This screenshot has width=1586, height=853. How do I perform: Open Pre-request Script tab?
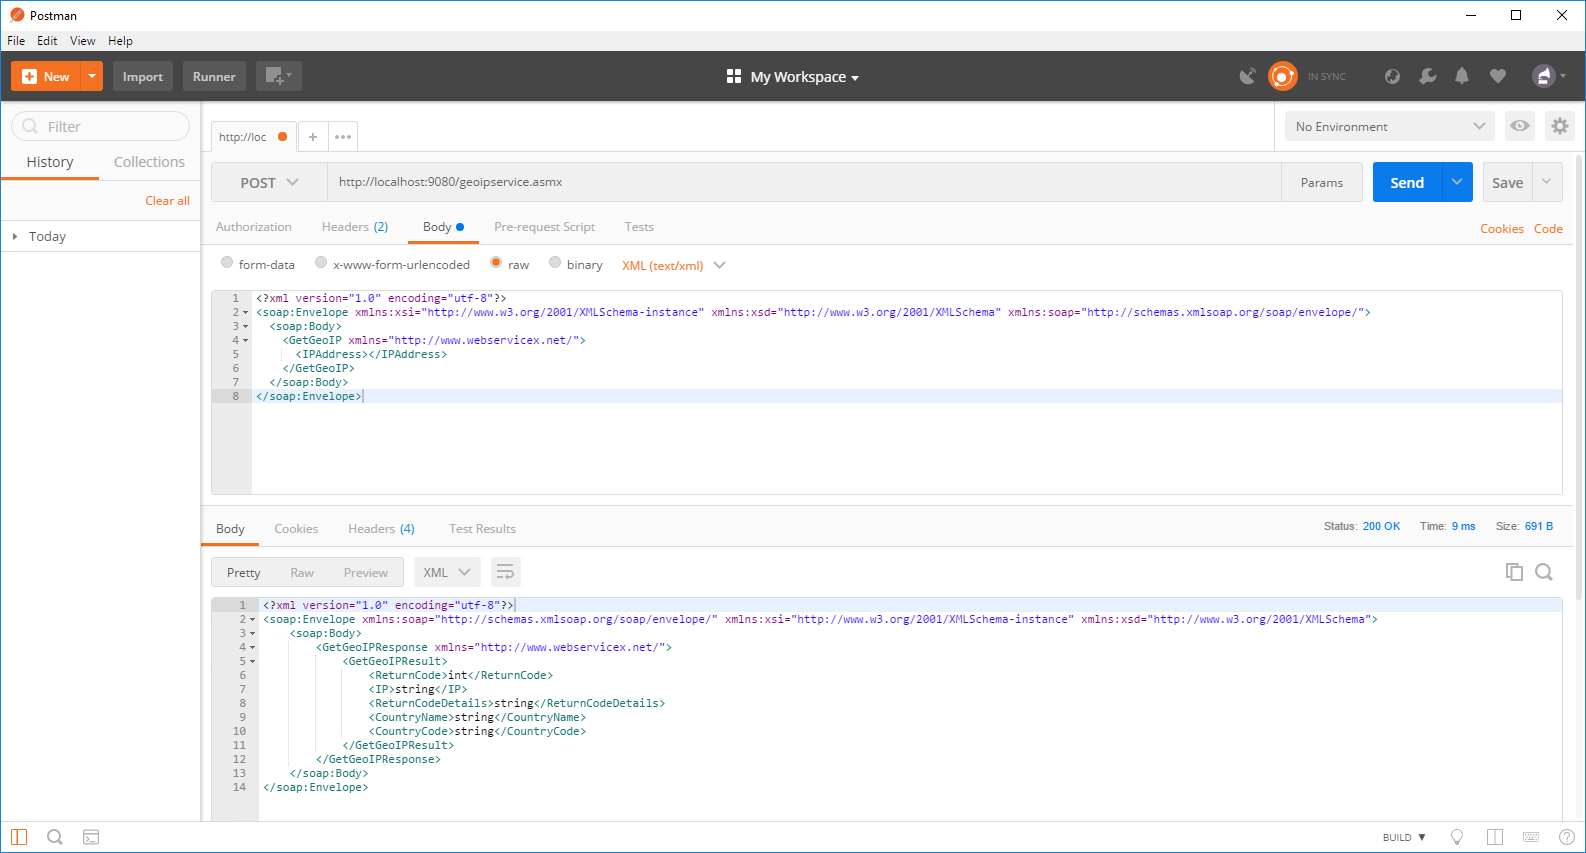tap(544, 227)
